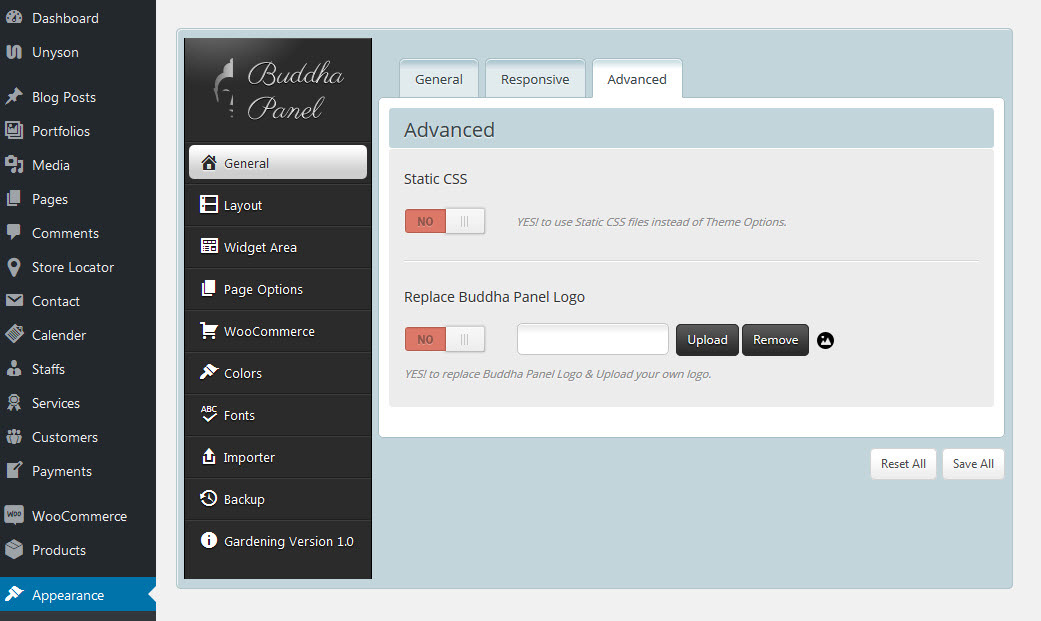The width and height of the screenshot is (1041, 621).
Task: Click the Appearance brush icon
Action: click(14, 594)
